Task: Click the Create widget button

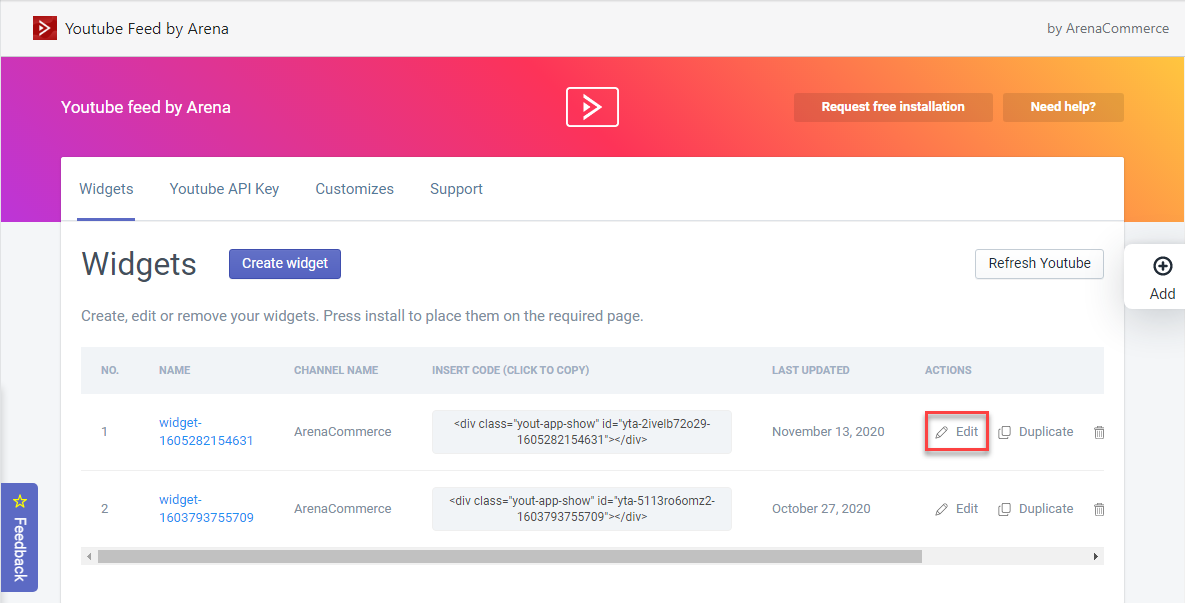Action: point(285,264)
